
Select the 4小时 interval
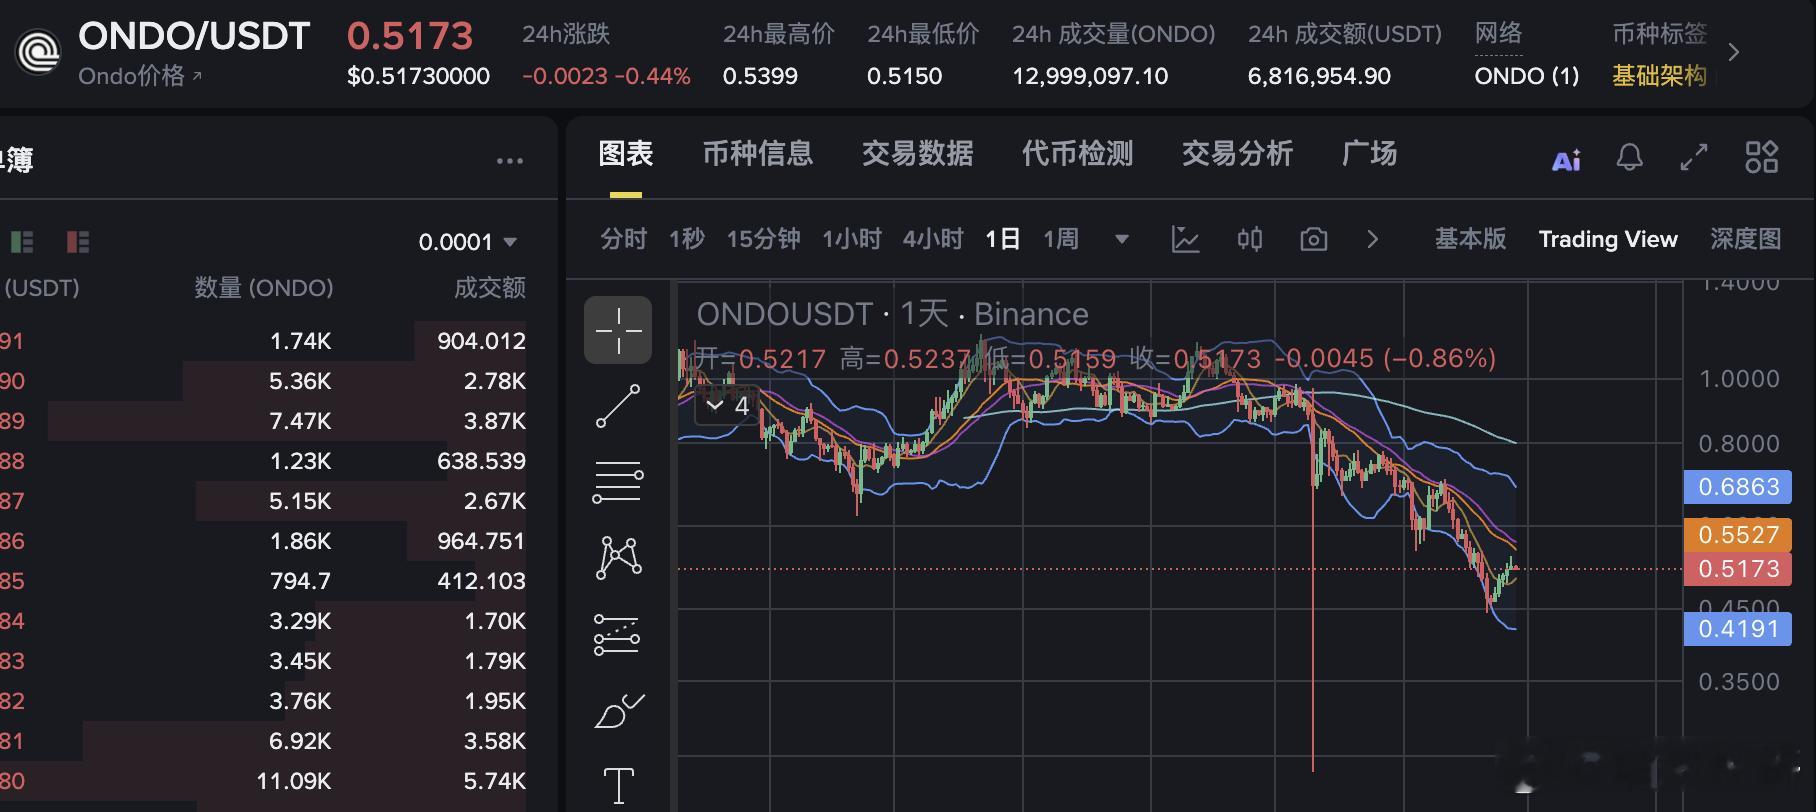(x=933, y=239)
